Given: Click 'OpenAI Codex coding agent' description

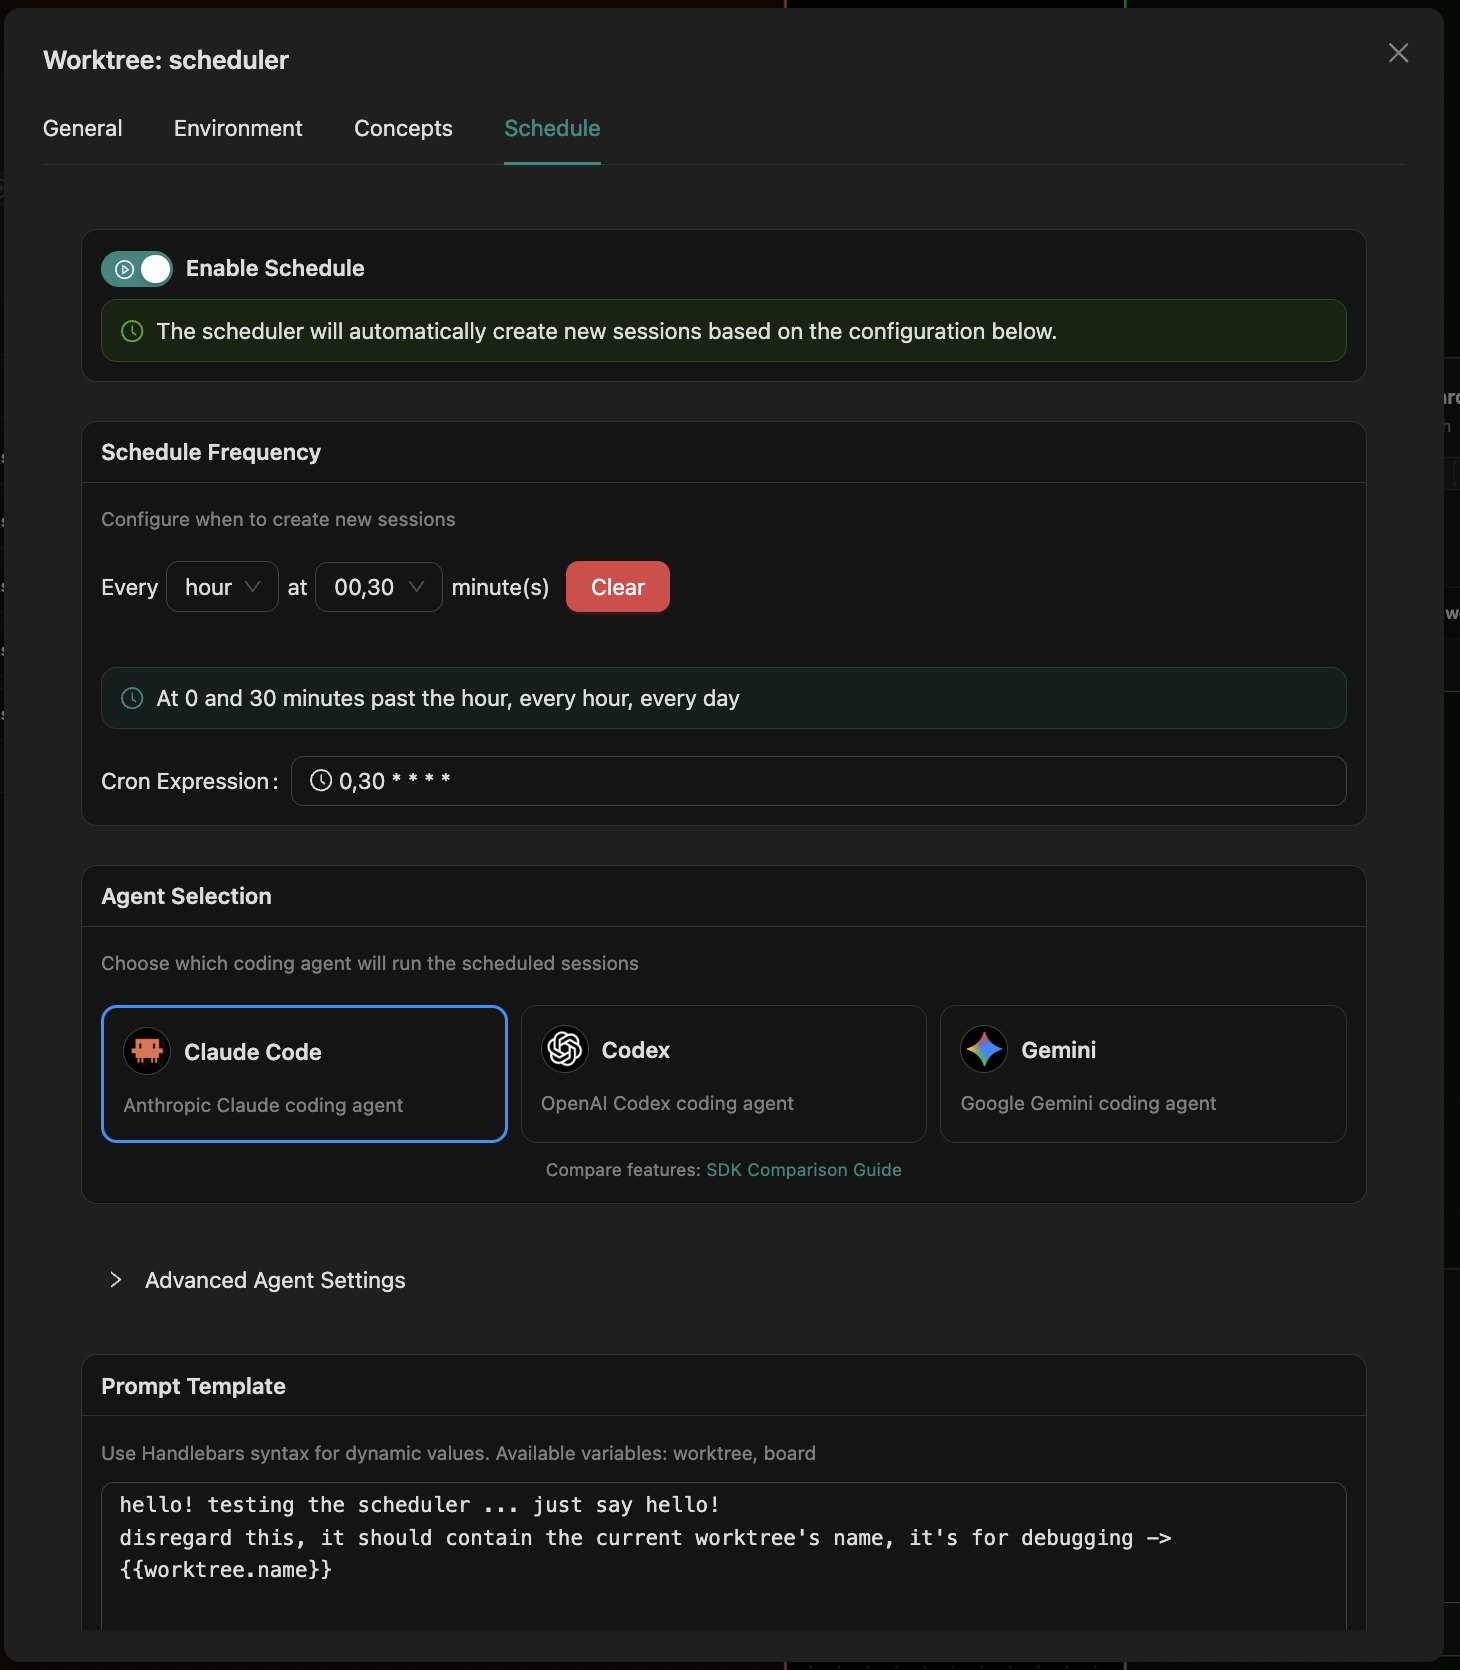Looking at the screenshot, I should tap(667, 1103).
